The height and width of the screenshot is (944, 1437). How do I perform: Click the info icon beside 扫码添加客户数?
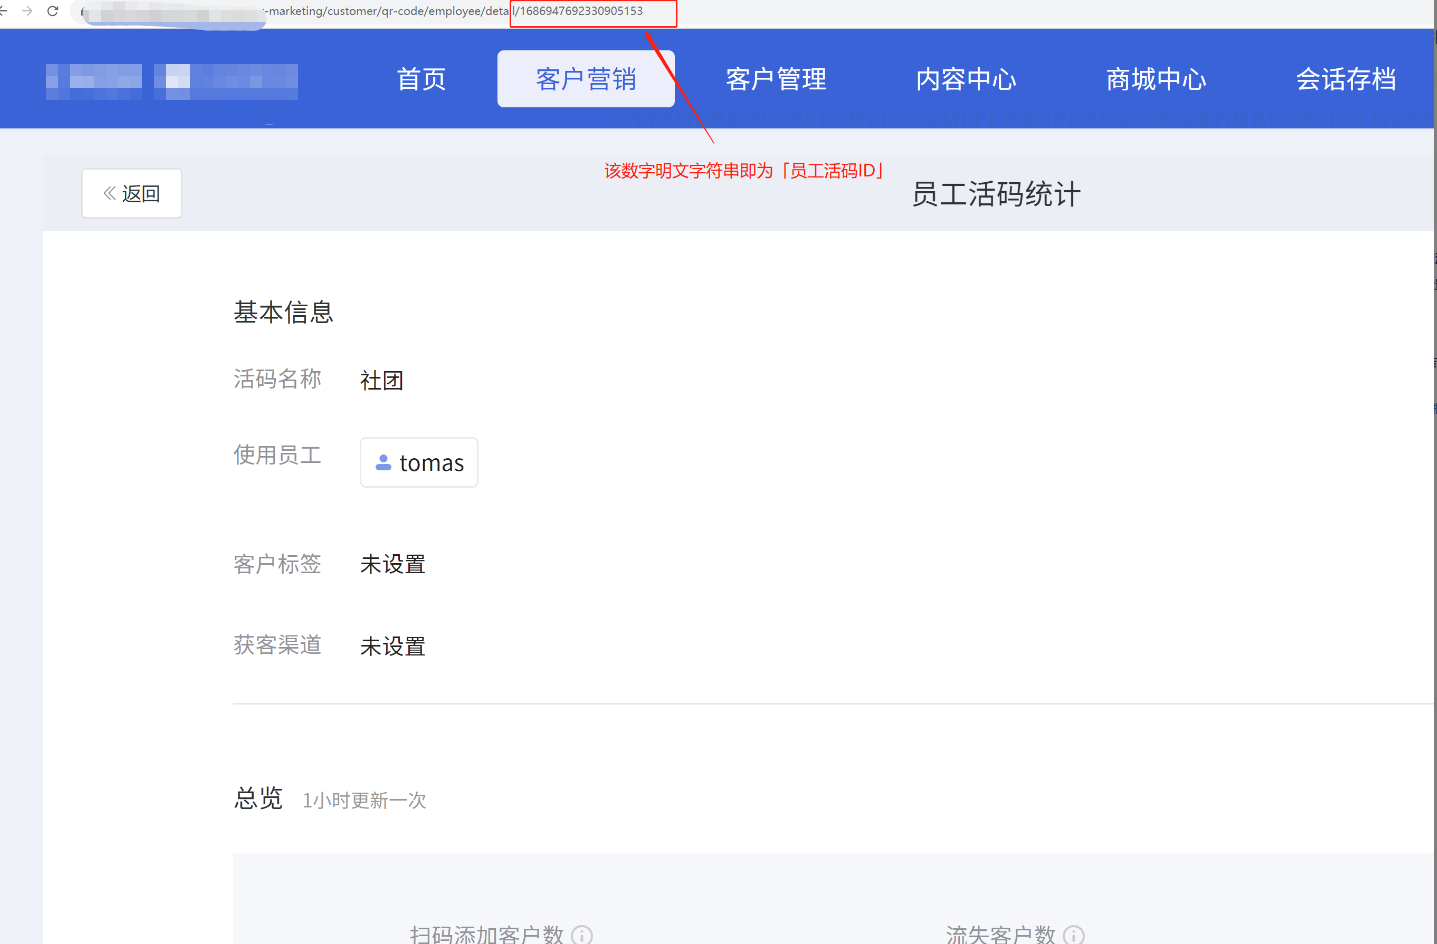pos(582,935)
